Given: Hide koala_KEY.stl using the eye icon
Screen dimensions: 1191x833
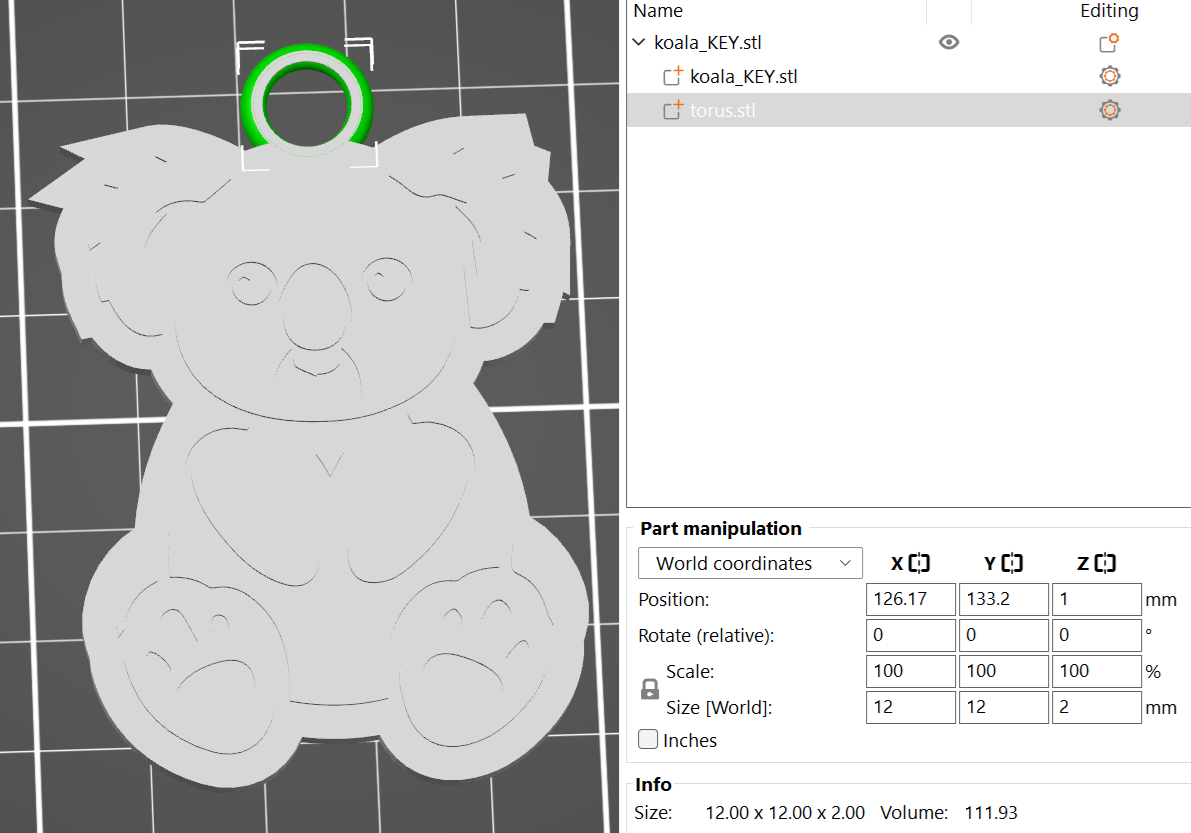Looking at the screenshot, I should point(948,42).
